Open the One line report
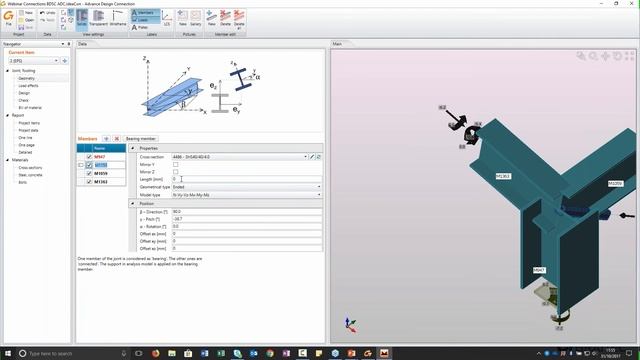The height and width of the screenshot is (360, 640). (x=25, y=138)
